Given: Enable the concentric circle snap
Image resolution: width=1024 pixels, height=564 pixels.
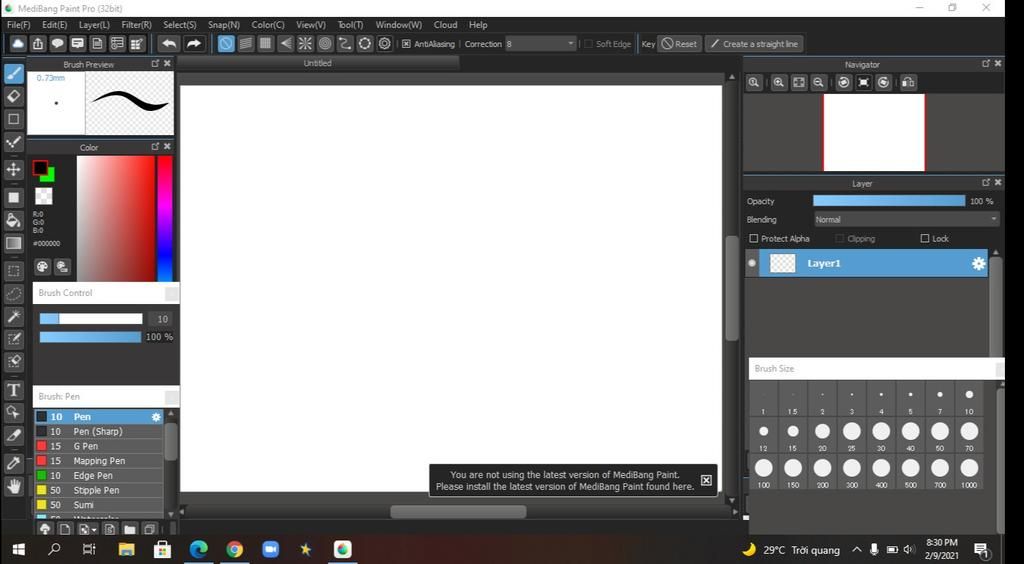Looking at the screenshot, I should coord(325,44).
